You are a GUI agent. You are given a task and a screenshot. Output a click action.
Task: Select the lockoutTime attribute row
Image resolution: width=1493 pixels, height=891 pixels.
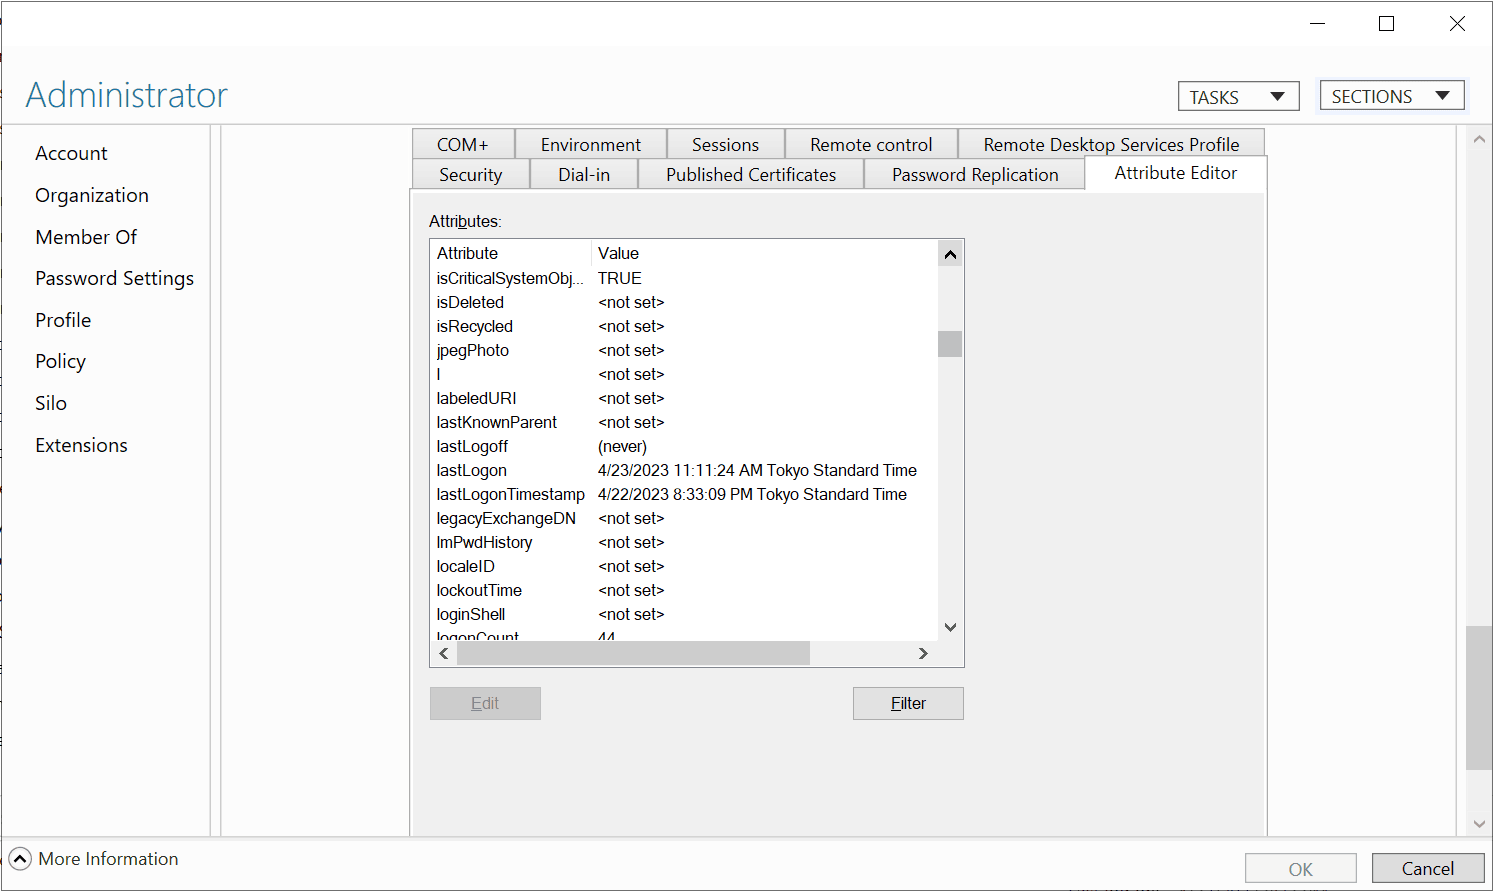684,590
